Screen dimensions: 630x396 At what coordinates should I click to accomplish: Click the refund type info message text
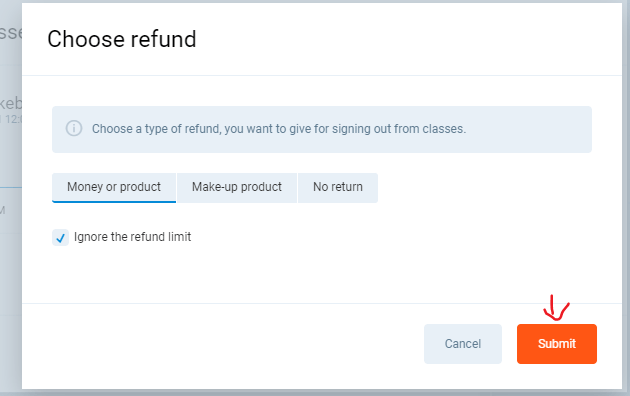pos(279,129)
